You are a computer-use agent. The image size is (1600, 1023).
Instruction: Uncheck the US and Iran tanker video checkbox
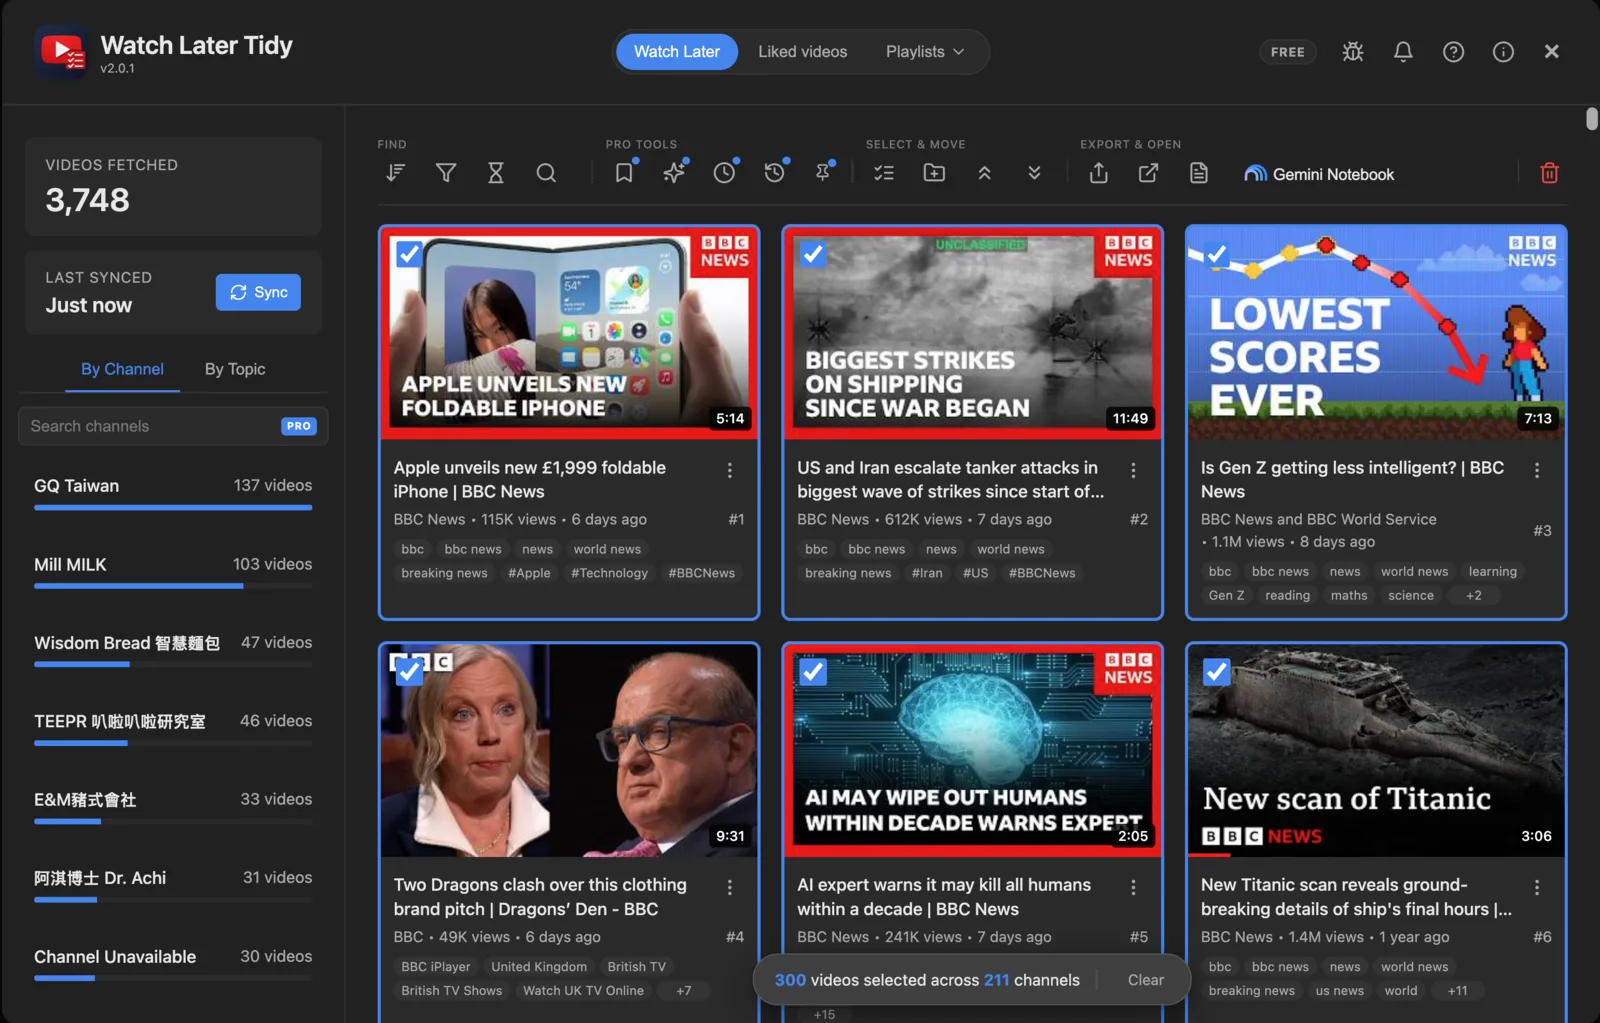[813, 254]
